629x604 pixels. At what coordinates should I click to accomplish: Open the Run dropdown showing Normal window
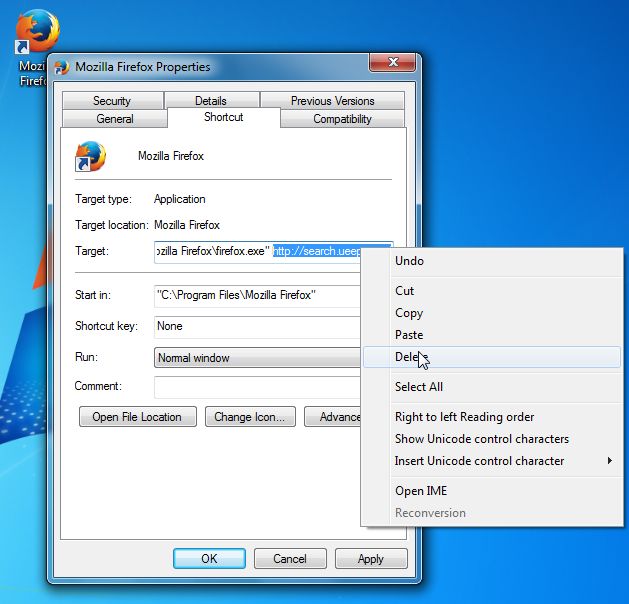pyautogui.click(x=257, y=357)
